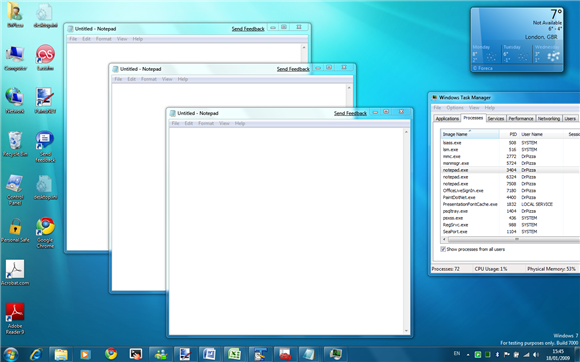Open Windows Media Player from the taskbar

pyautogui.click(x=85, y=354)
